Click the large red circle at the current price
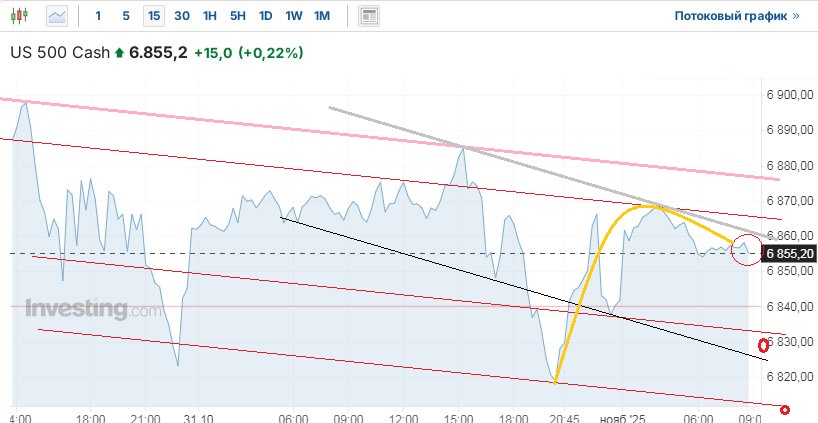 [745, 252]
